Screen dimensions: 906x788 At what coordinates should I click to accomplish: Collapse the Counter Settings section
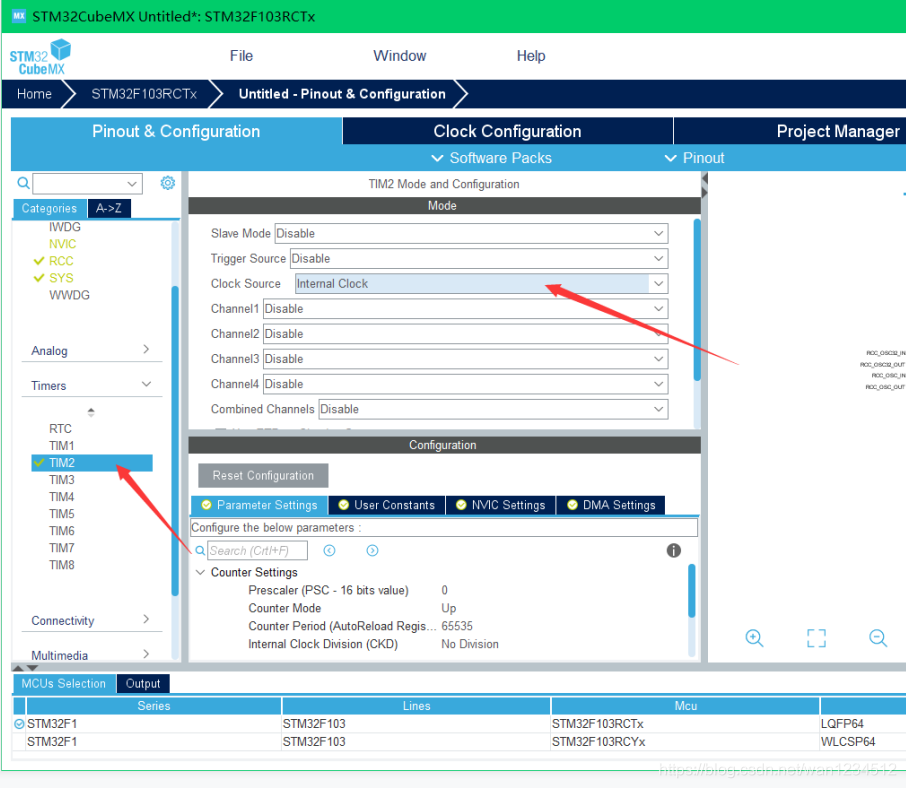201,573
